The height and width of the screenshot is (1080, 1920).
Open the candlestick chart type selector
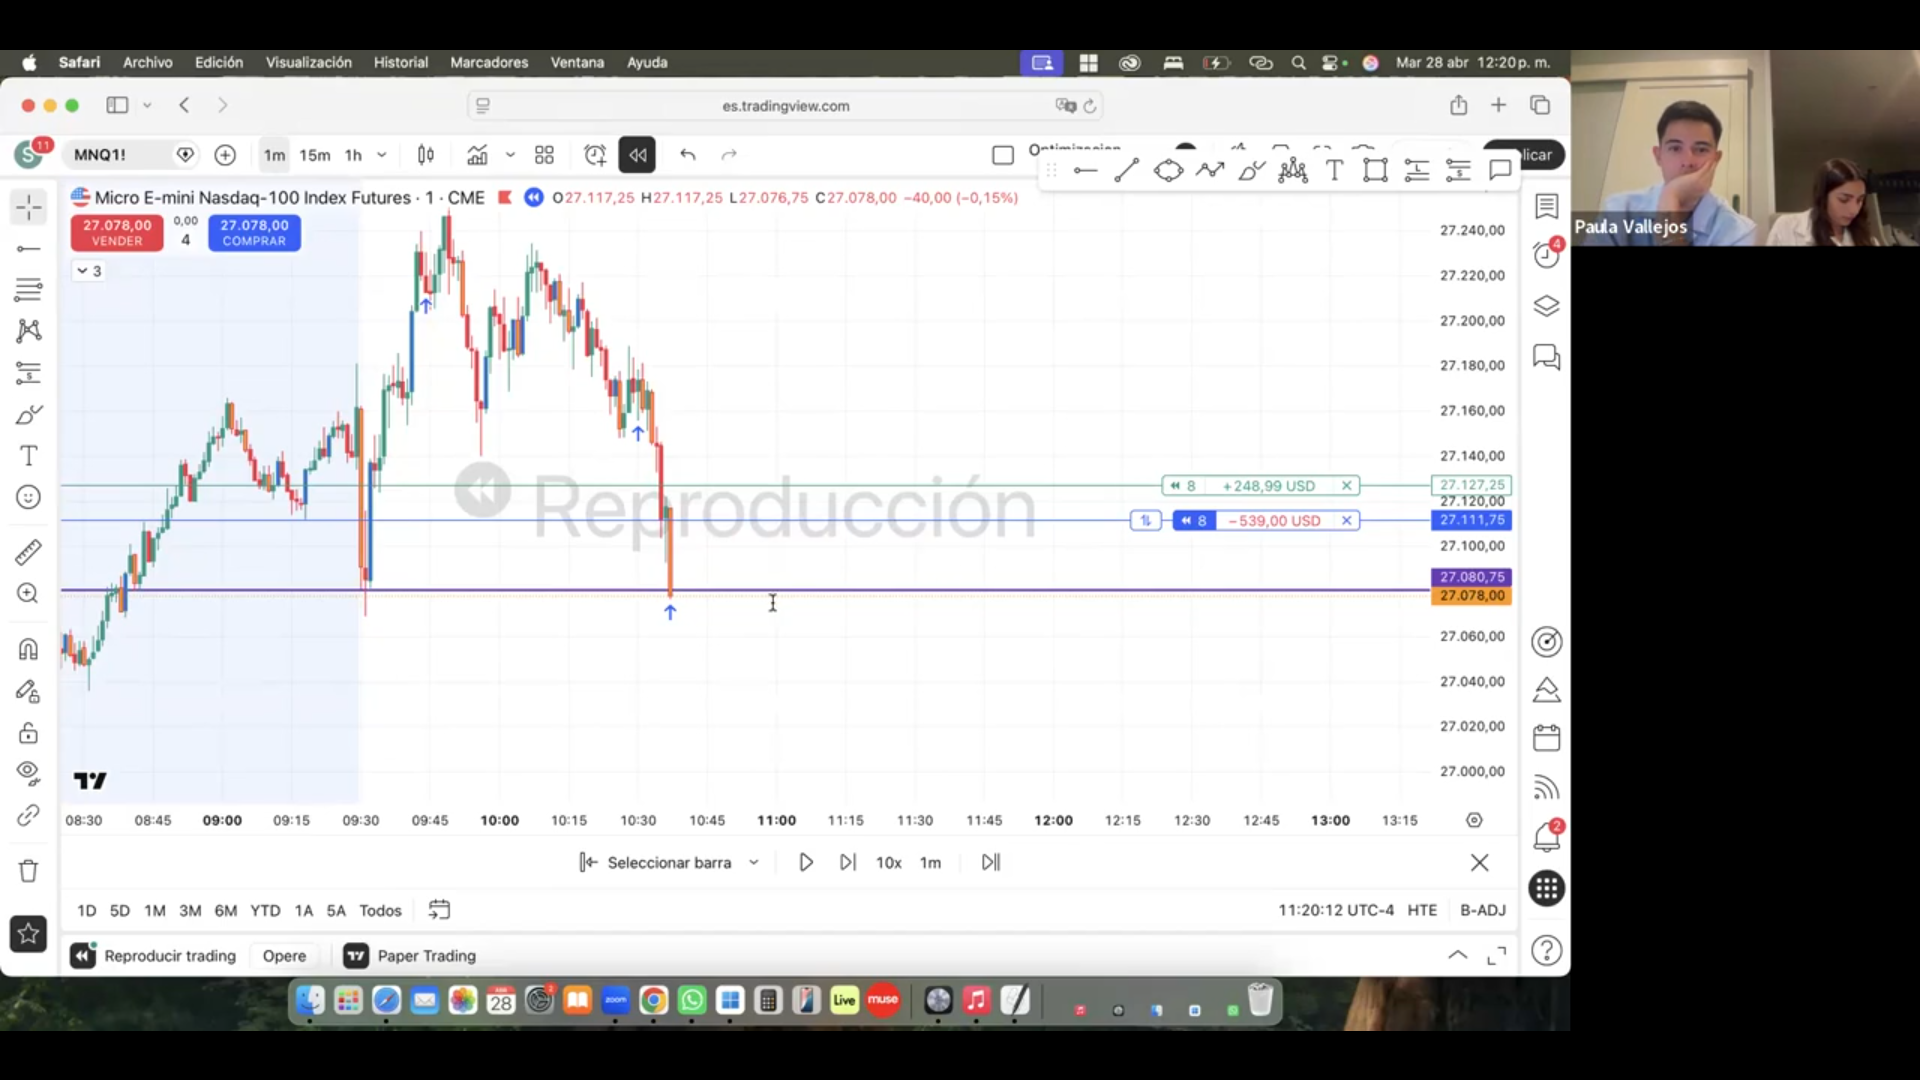pyautogui.click(x=426, y=155)
